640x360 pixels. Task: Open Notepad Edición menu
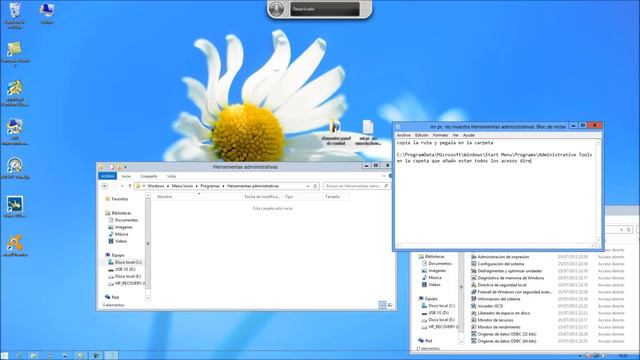pyautogui.click(x=422, y=135)
